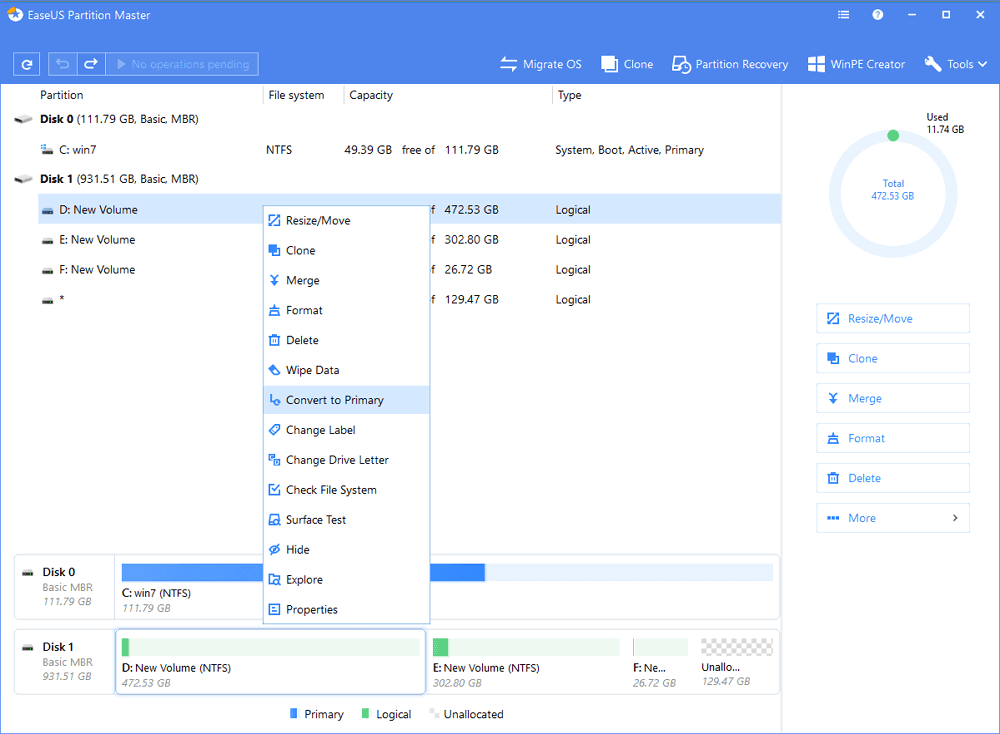Click the Partition column header
Viewport: 1000px width, 734px height.
point(61,95)
